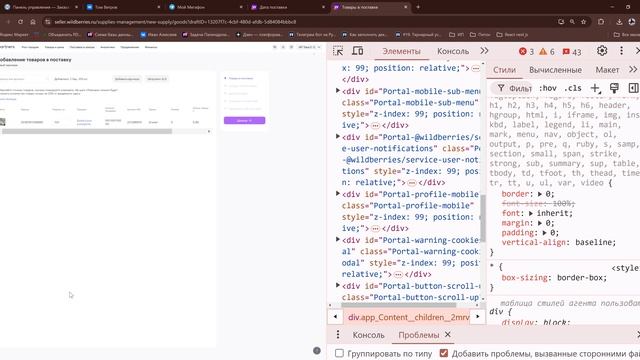Viewport: 640px width, 360px height.
Task: Select the Проблемы drawer tab
Action: pos(418,335)
